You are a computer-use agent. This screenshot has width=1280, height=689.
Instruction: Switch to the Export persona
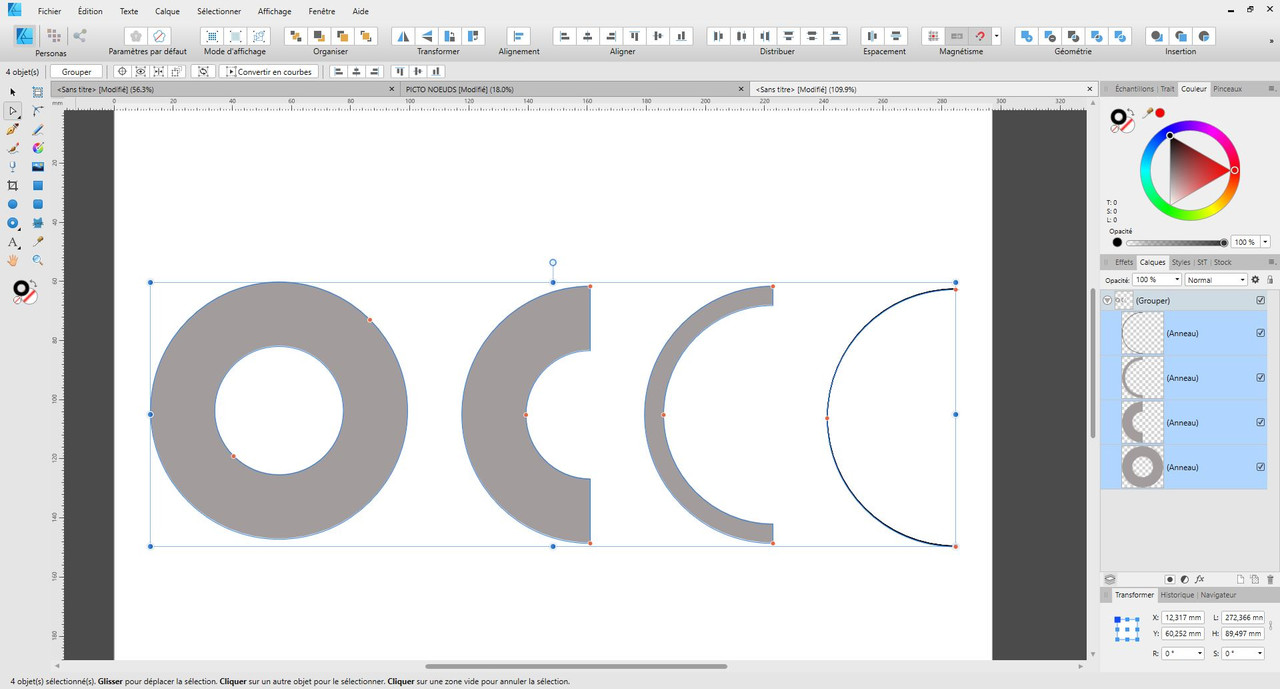[80, 36]
